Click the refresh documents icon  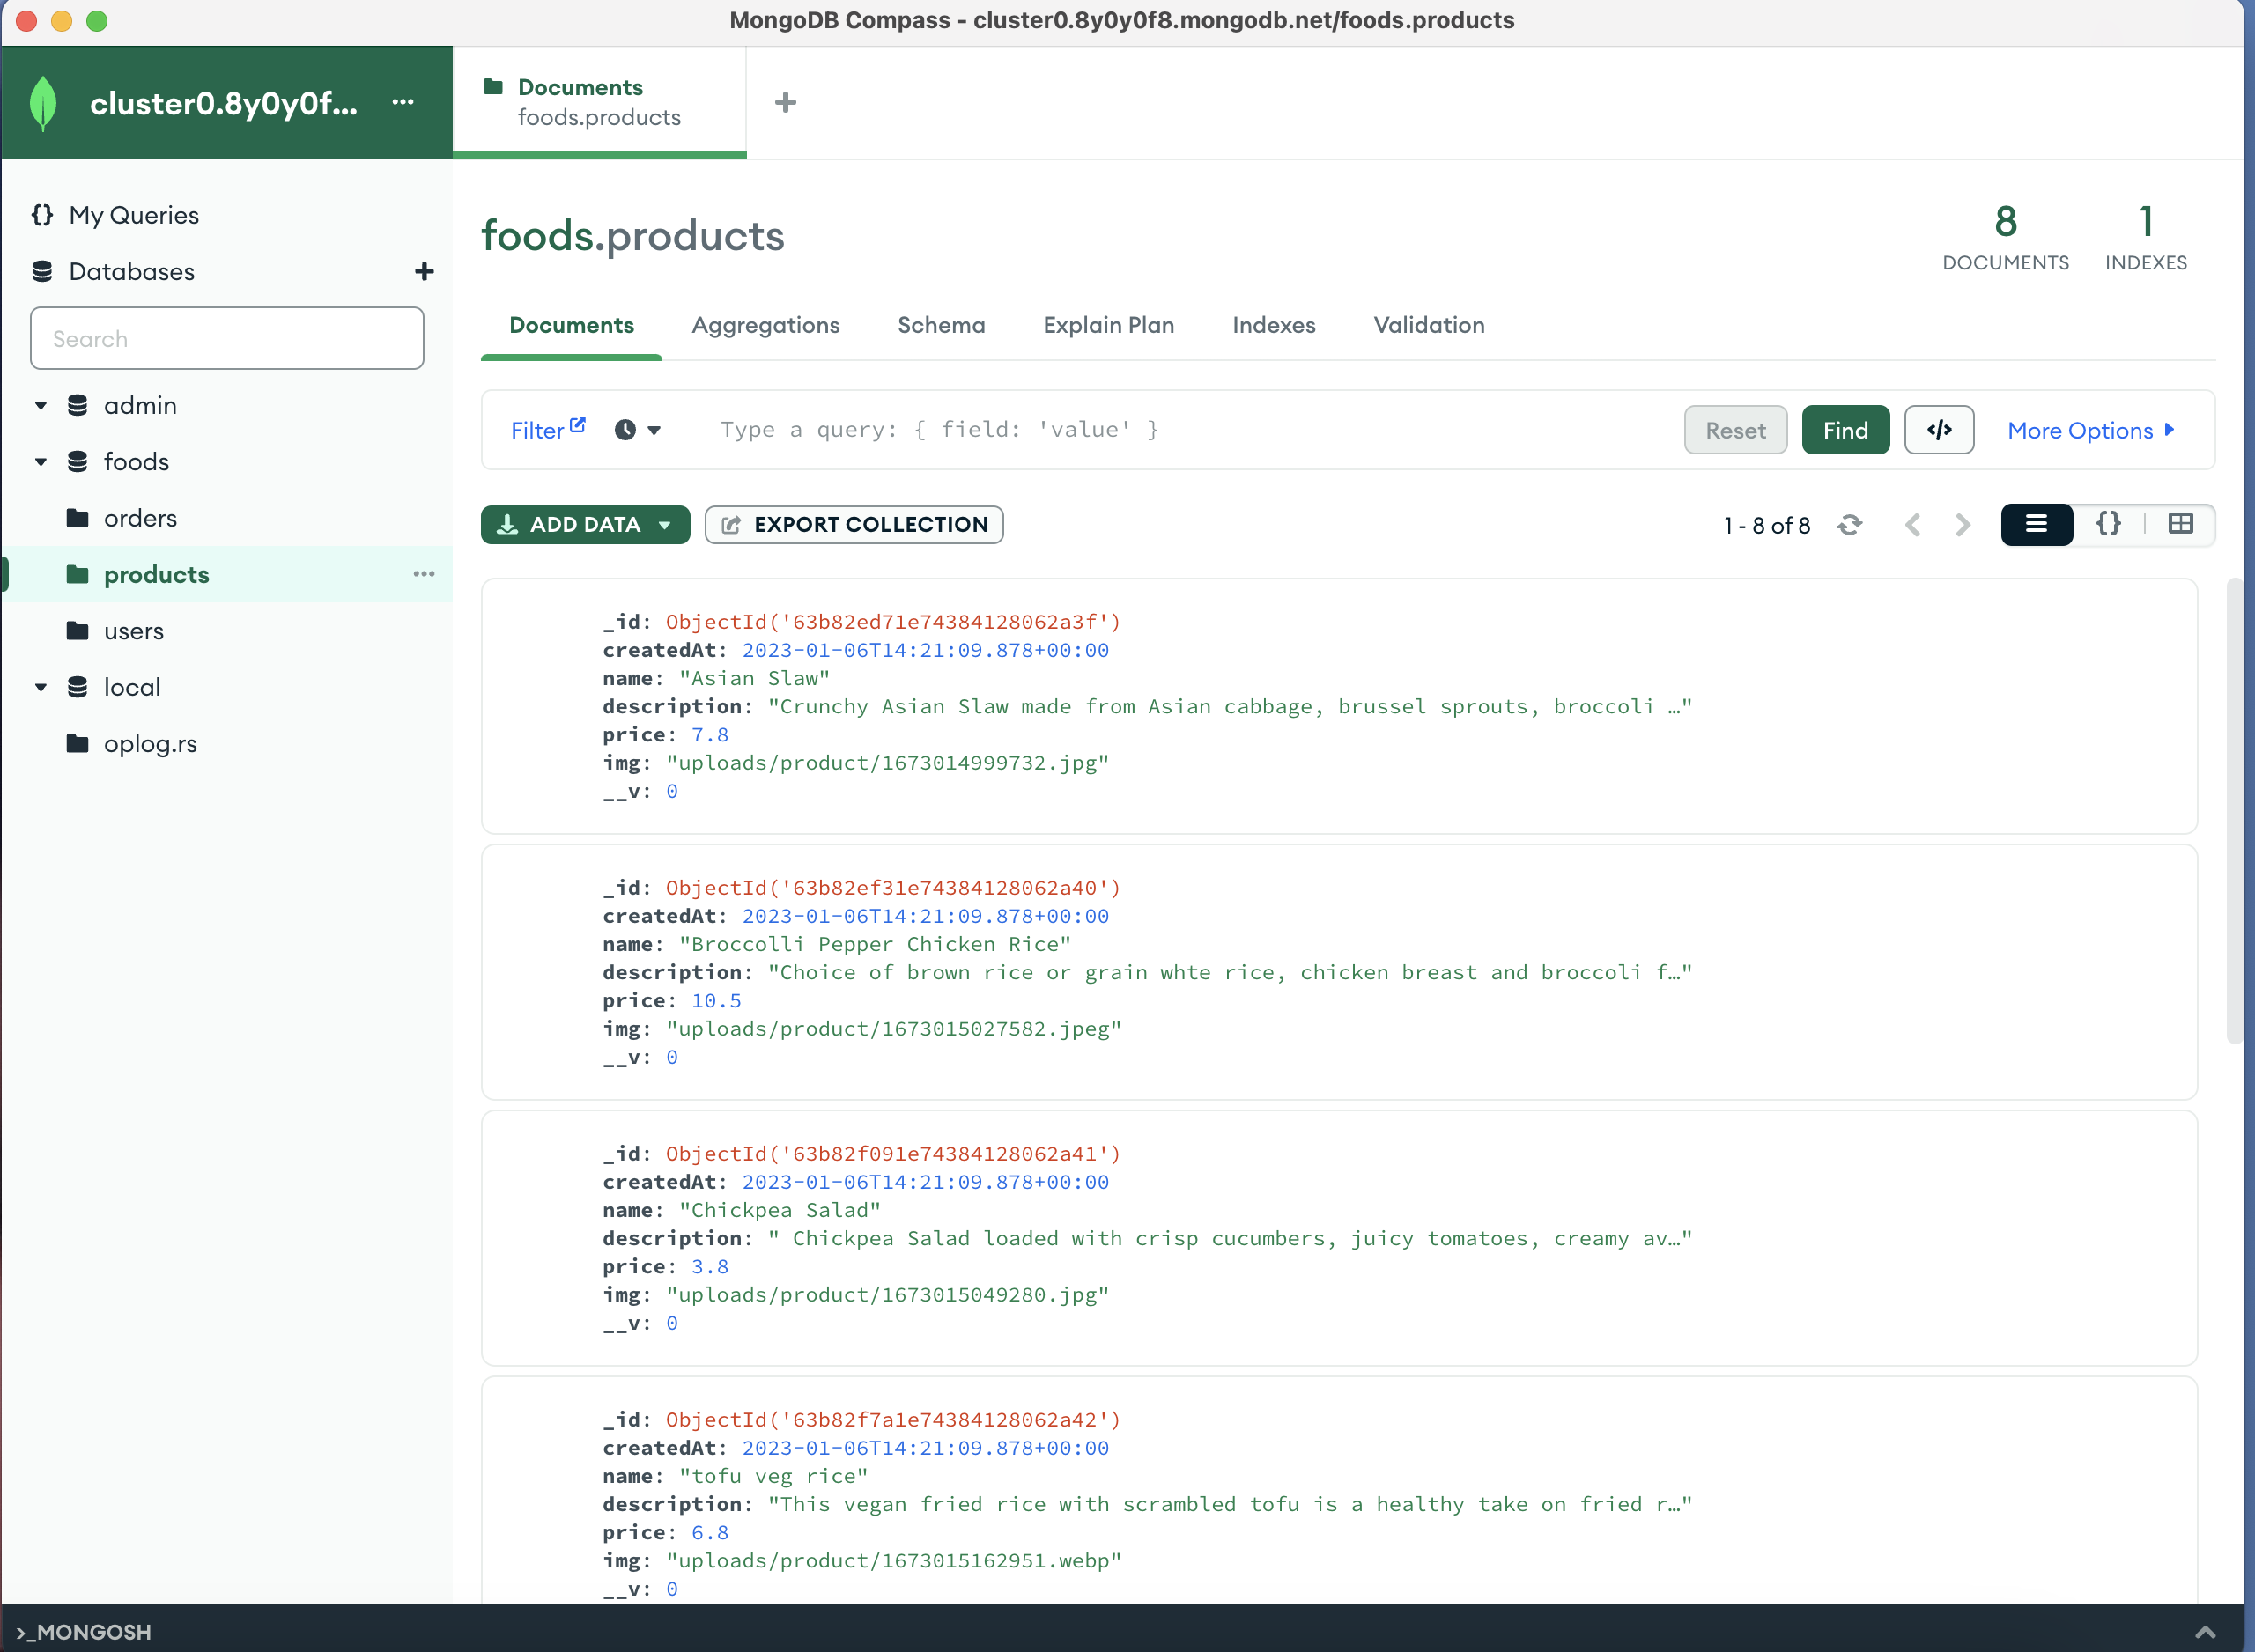(x=1849, y=525)
